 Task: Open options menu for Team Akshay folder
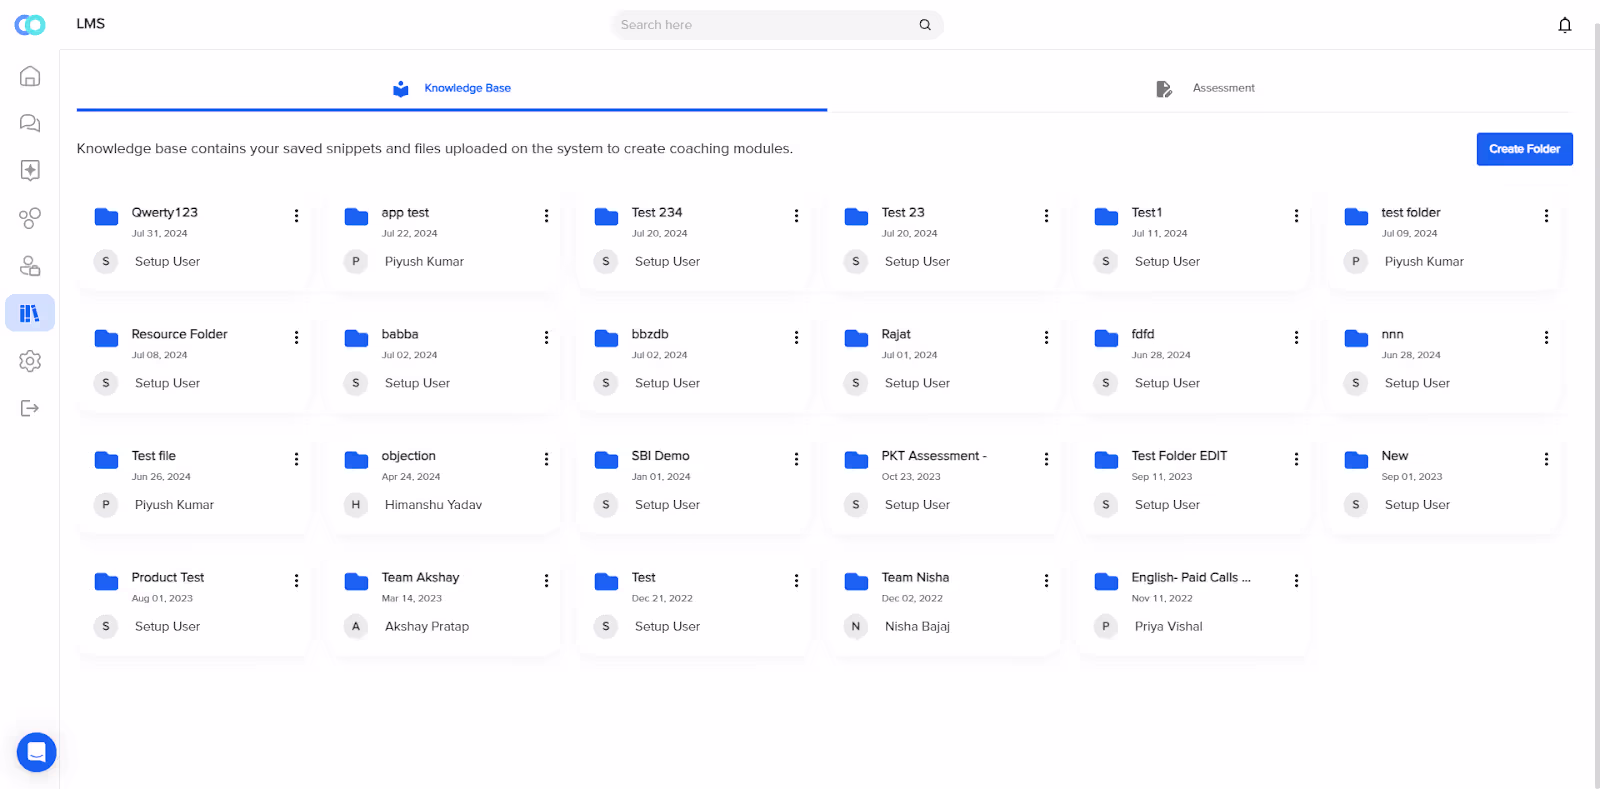[546, 581]
